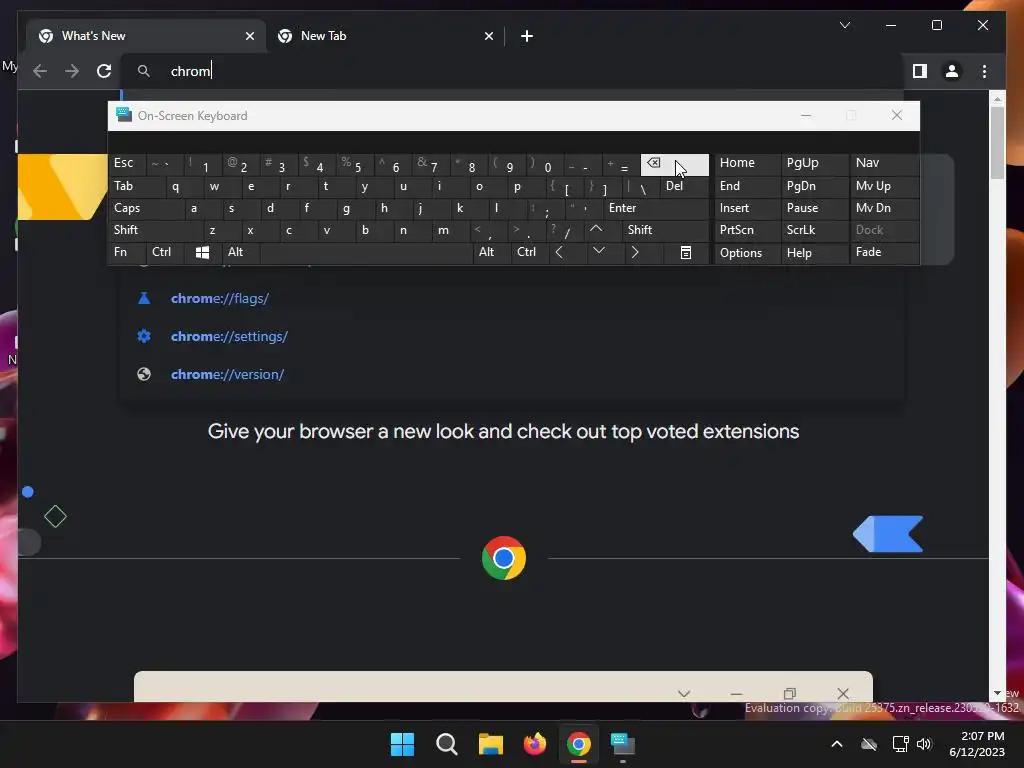Toggle the right Shift key on the On-Screen Keyboard
Screen dimensions: 1024x768
(x=665, y=230)
